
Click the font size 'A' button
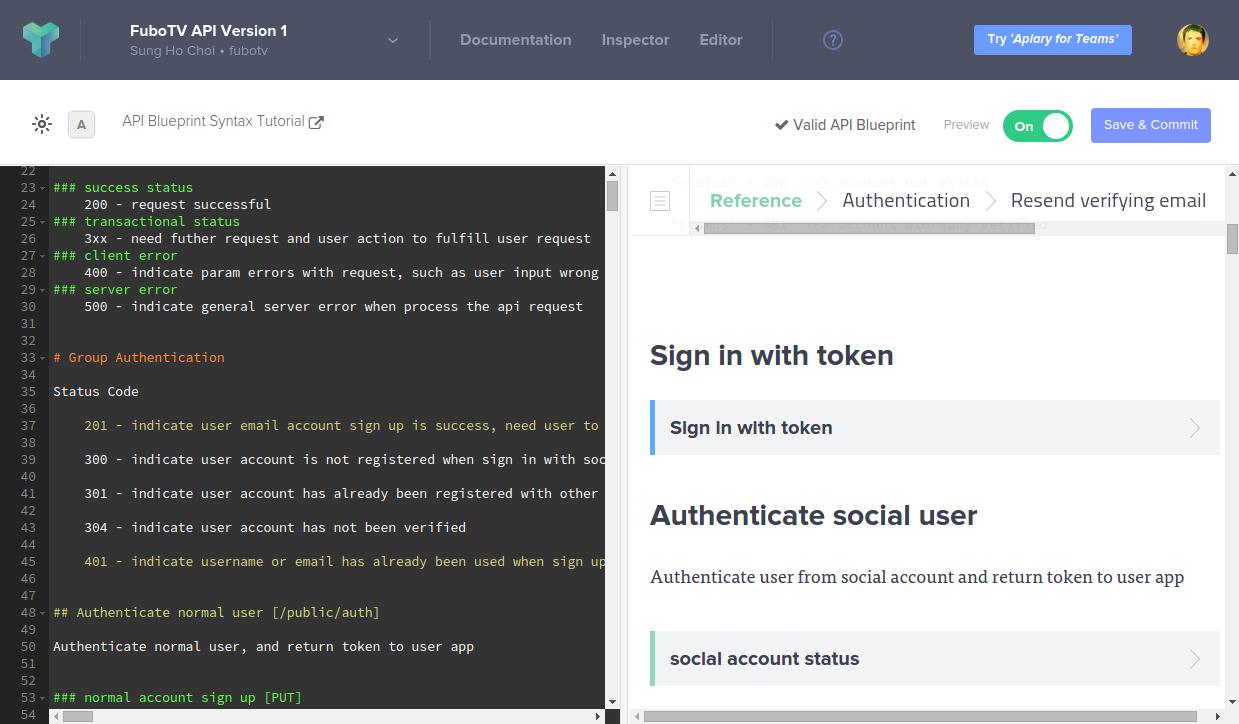[81, 124]
